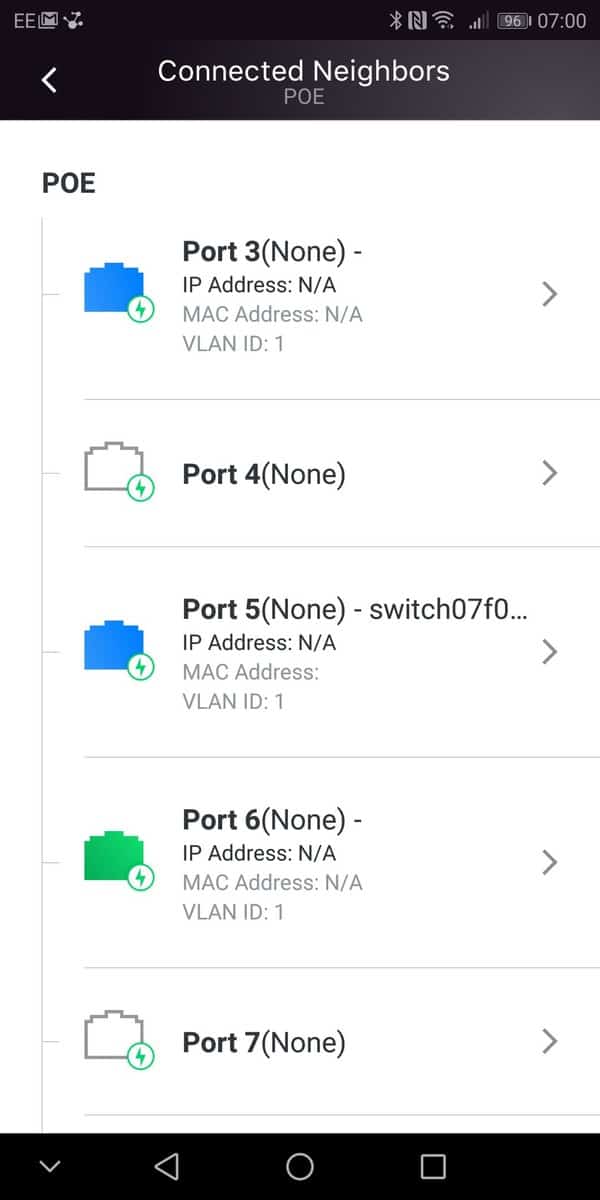Viewport: 600px width, 1200px height.
Task: Expand Port 3 details chevron
Action: tap(548, 294)
